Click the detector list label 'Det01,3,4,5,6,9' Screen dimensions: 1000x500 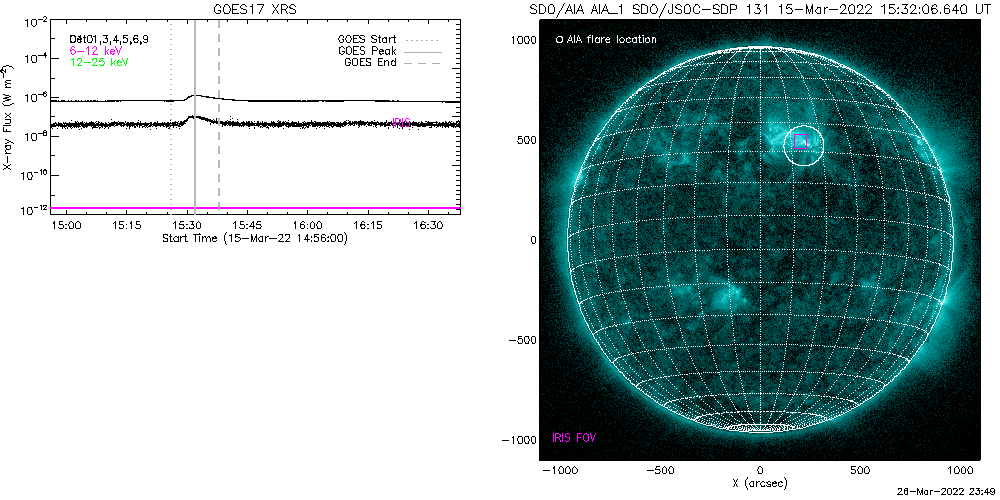tap(110, 40)
